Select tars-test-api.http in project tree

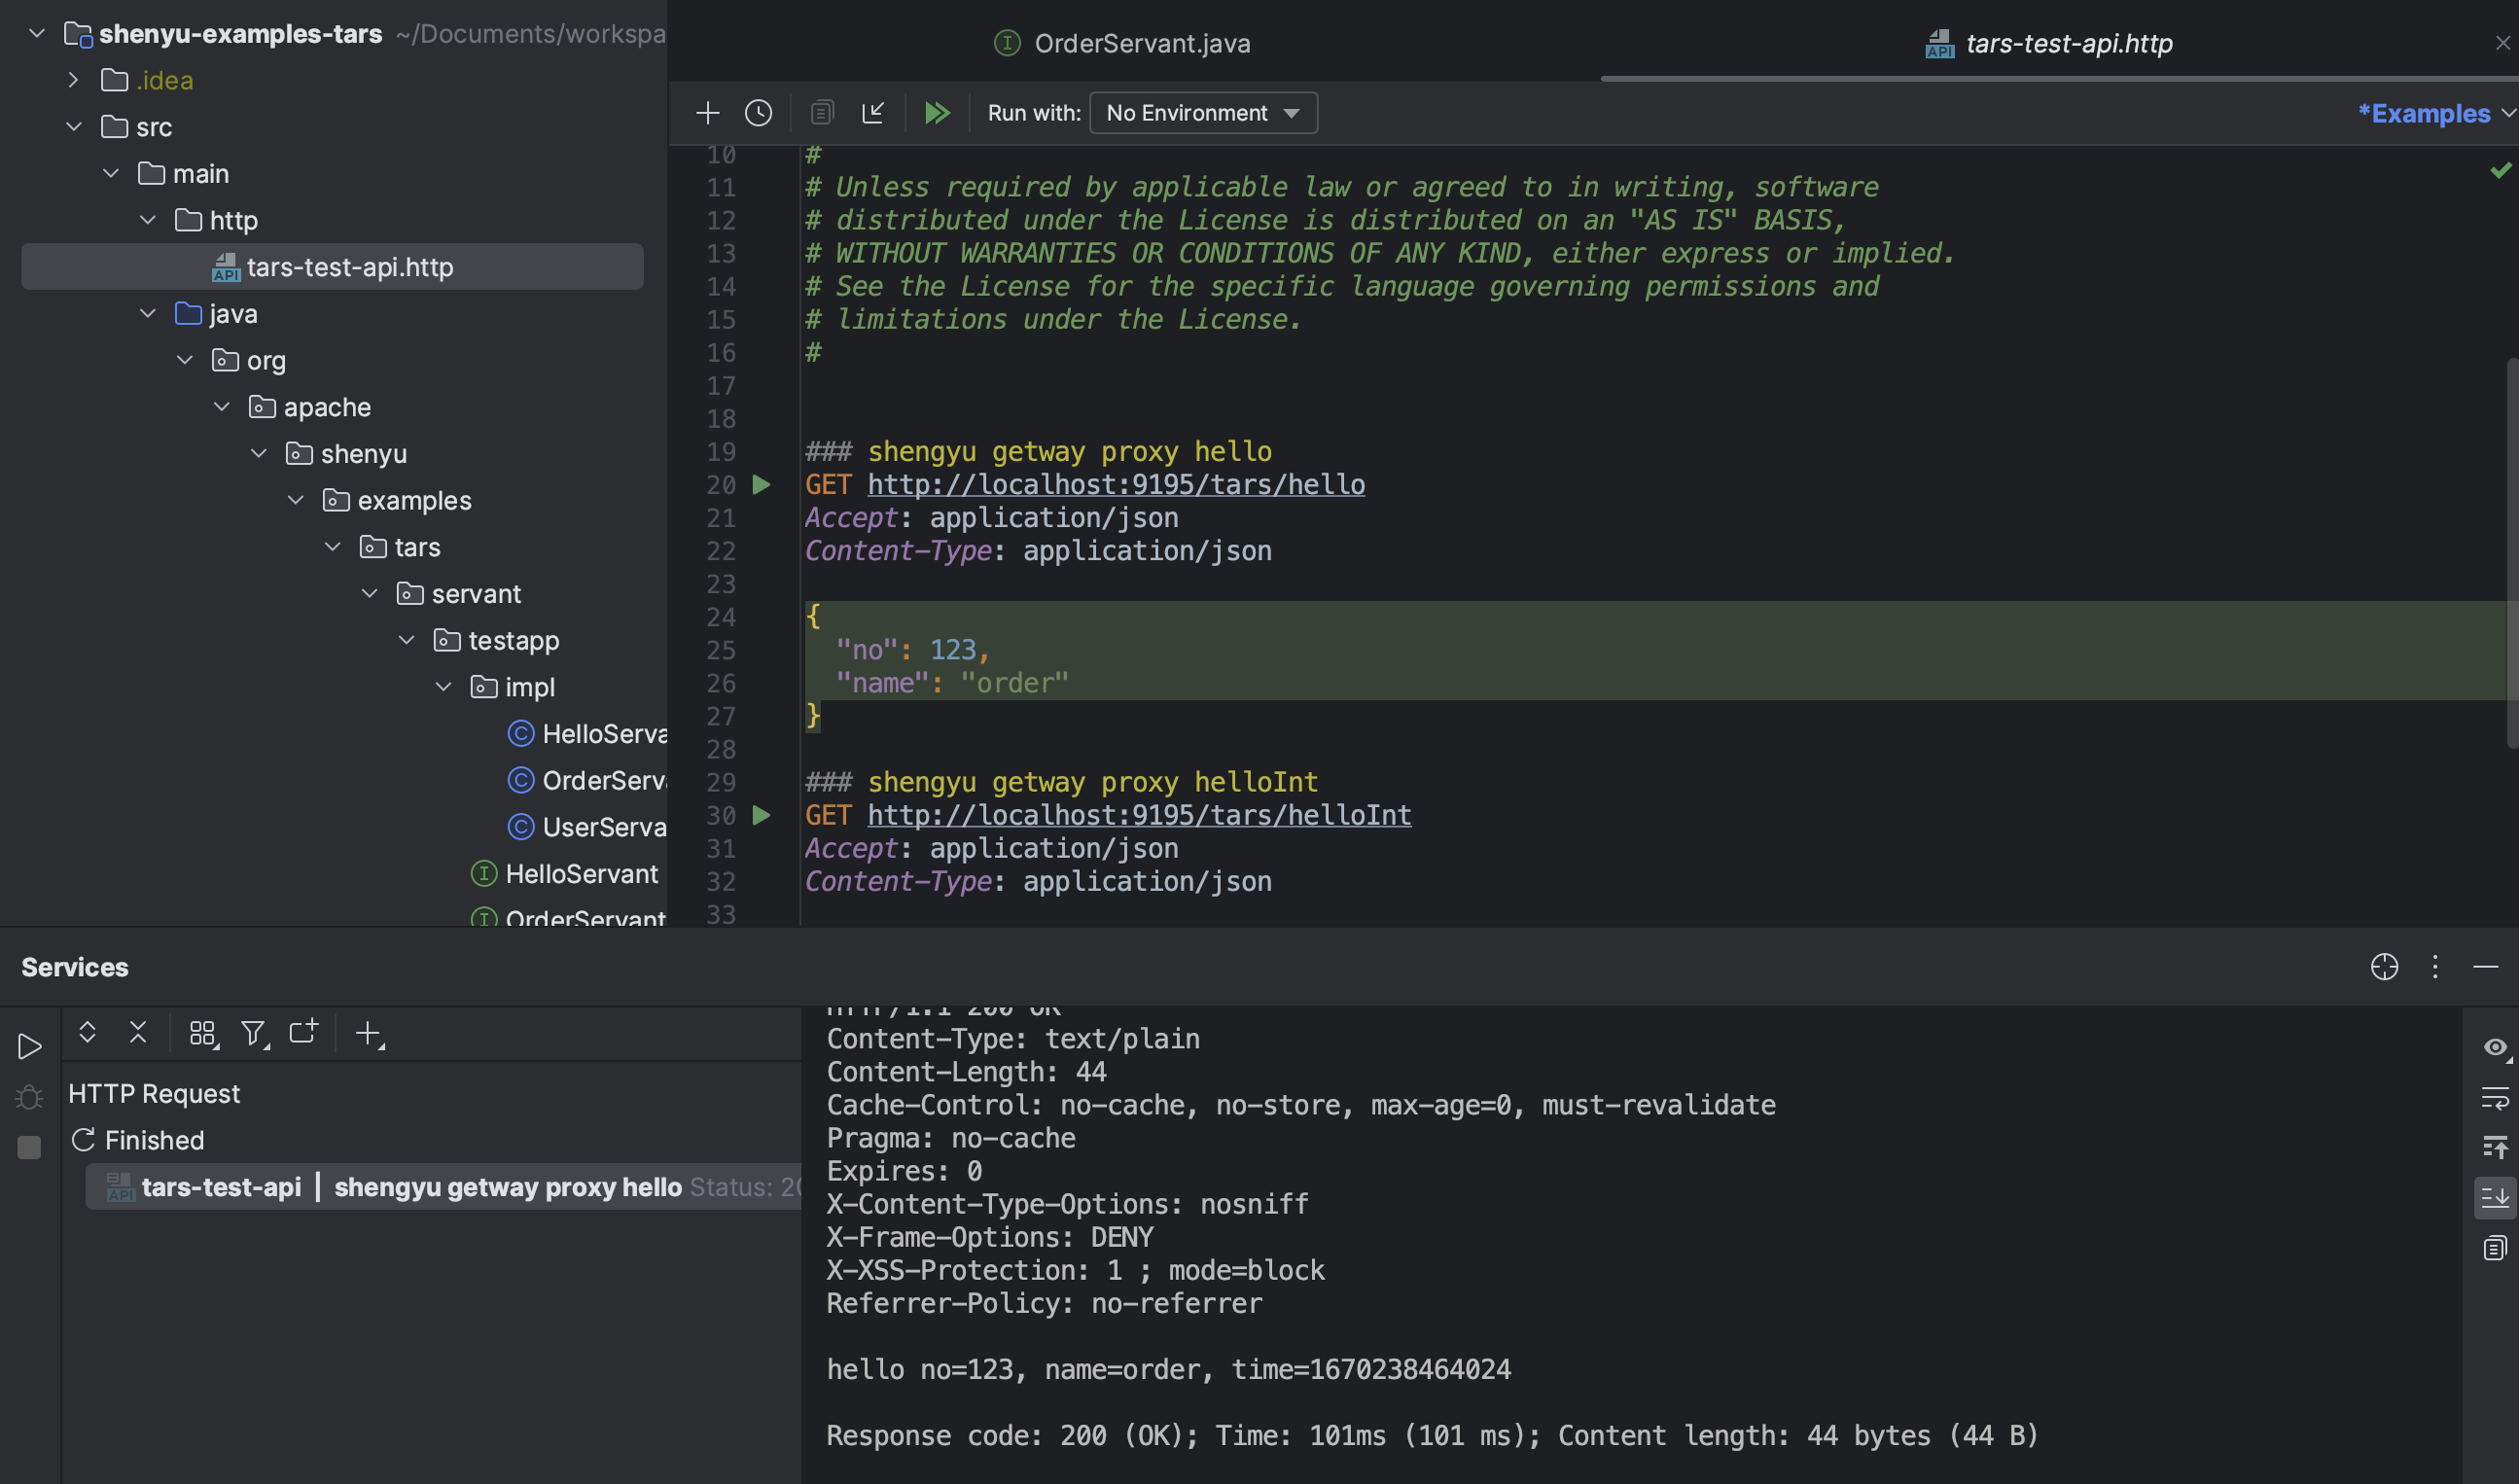[x=349, y=267]
